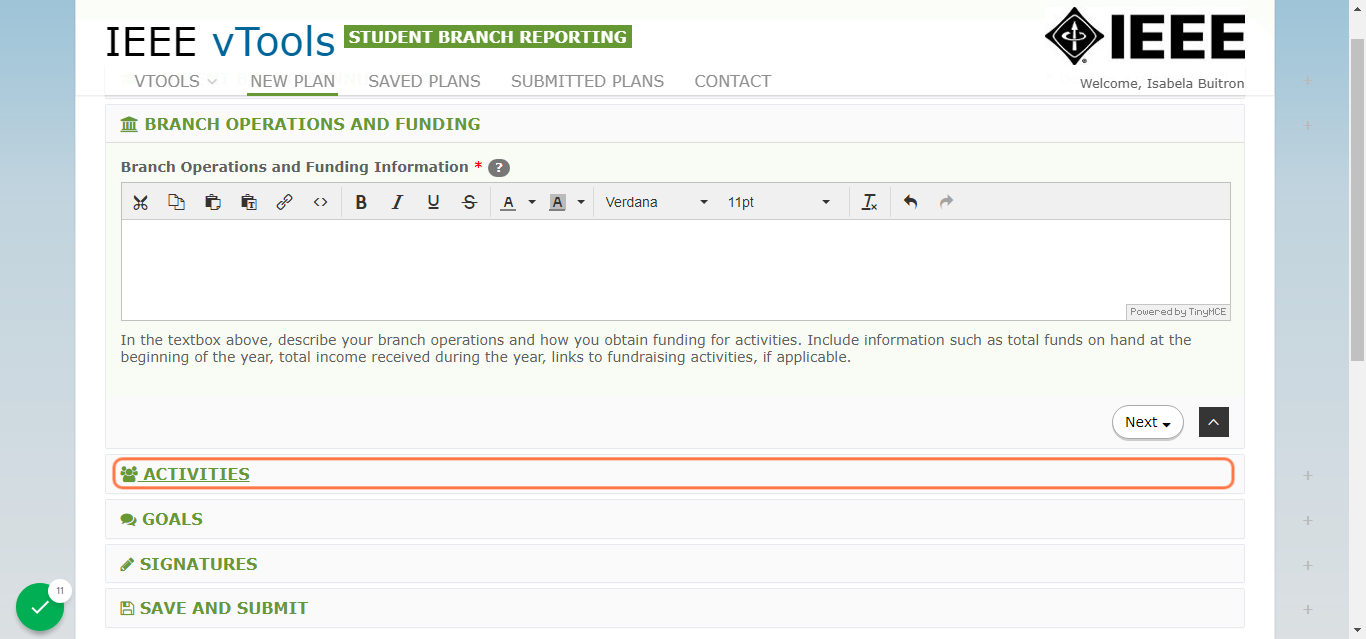Open source code view icon
Viewport: 1366px width, 639px height.
pos(320,202)
